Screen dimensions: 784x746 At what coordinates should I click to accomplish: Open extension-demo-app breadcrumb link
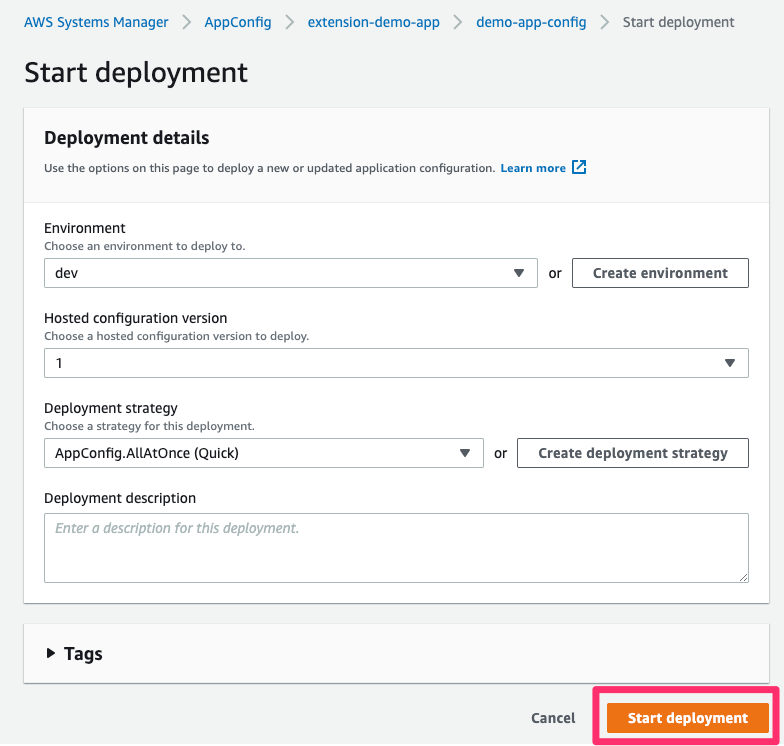(x=374, y=22)
